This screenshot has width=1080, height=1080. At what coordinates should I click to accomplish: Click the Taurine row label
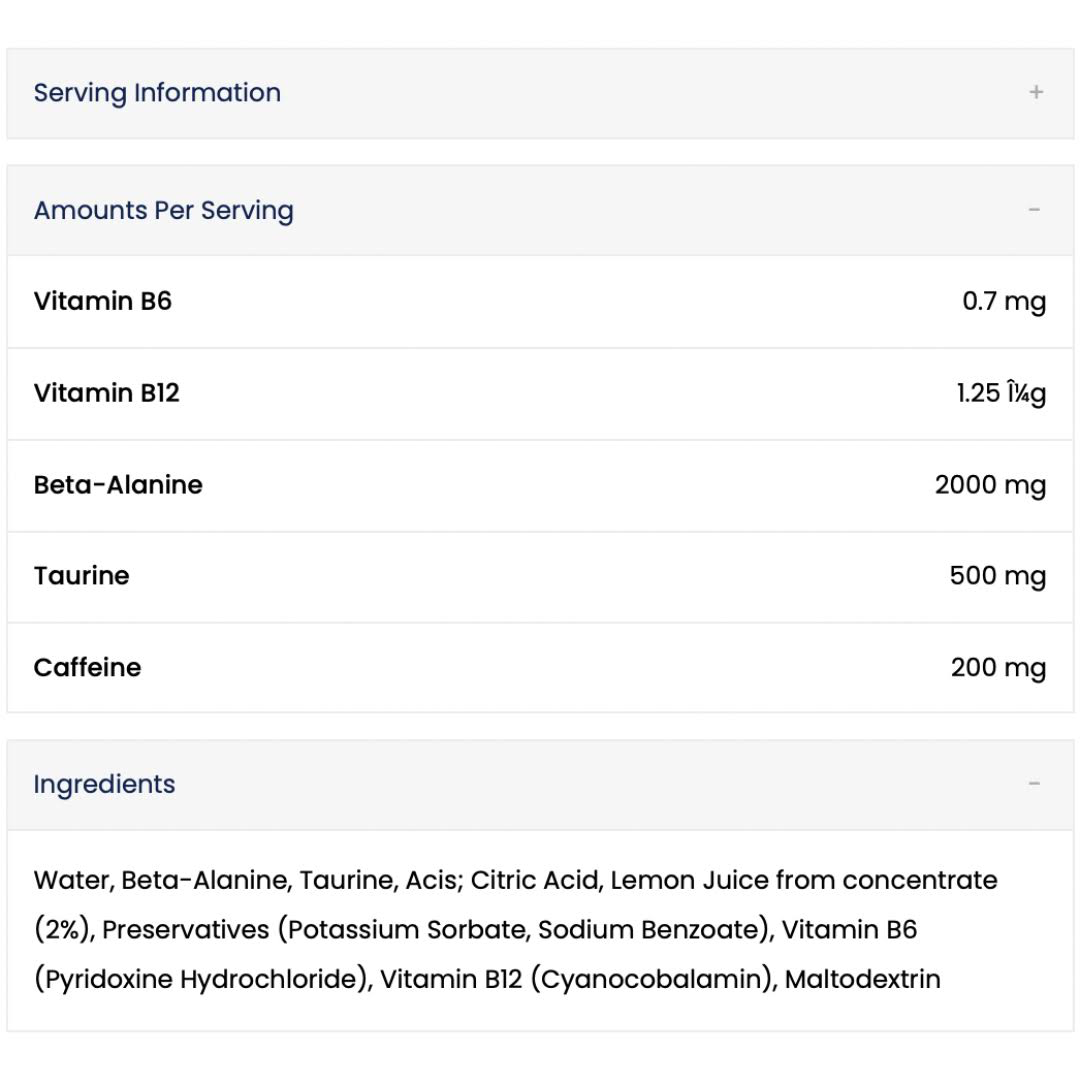coord(82,576)
